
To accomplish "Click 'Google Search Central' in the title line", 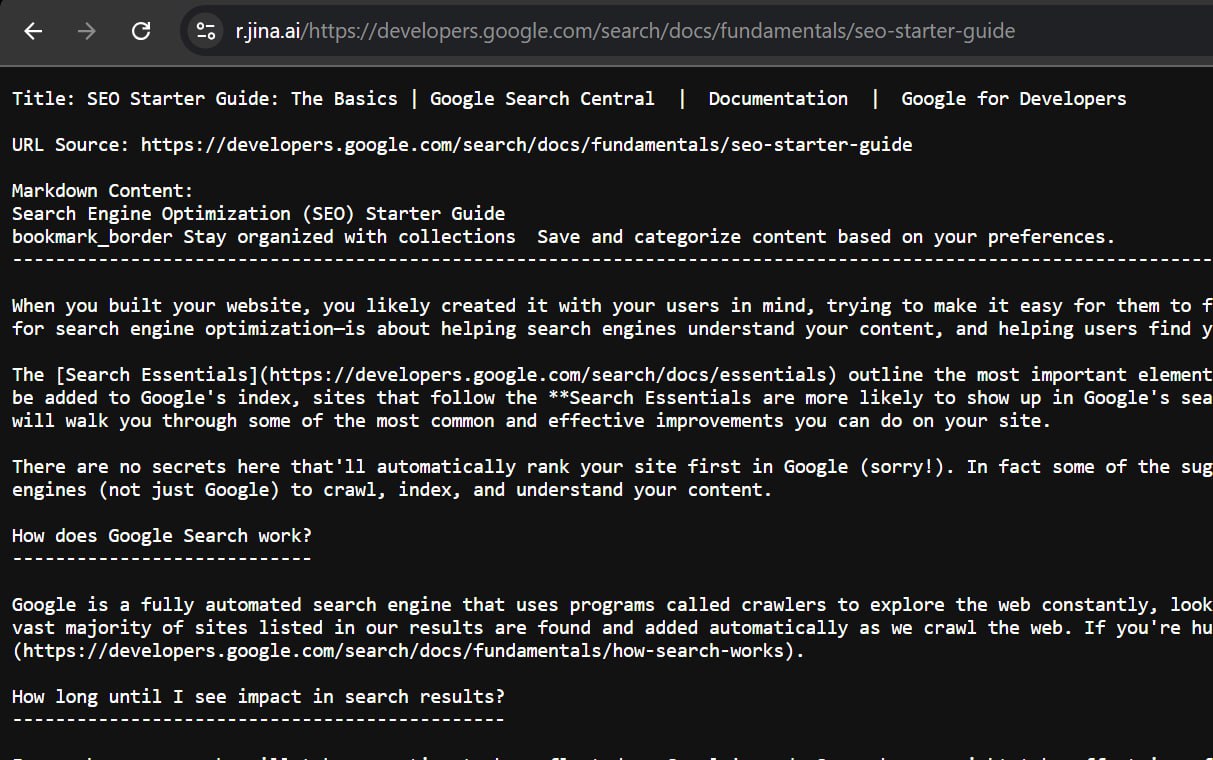I will point(542,99).
